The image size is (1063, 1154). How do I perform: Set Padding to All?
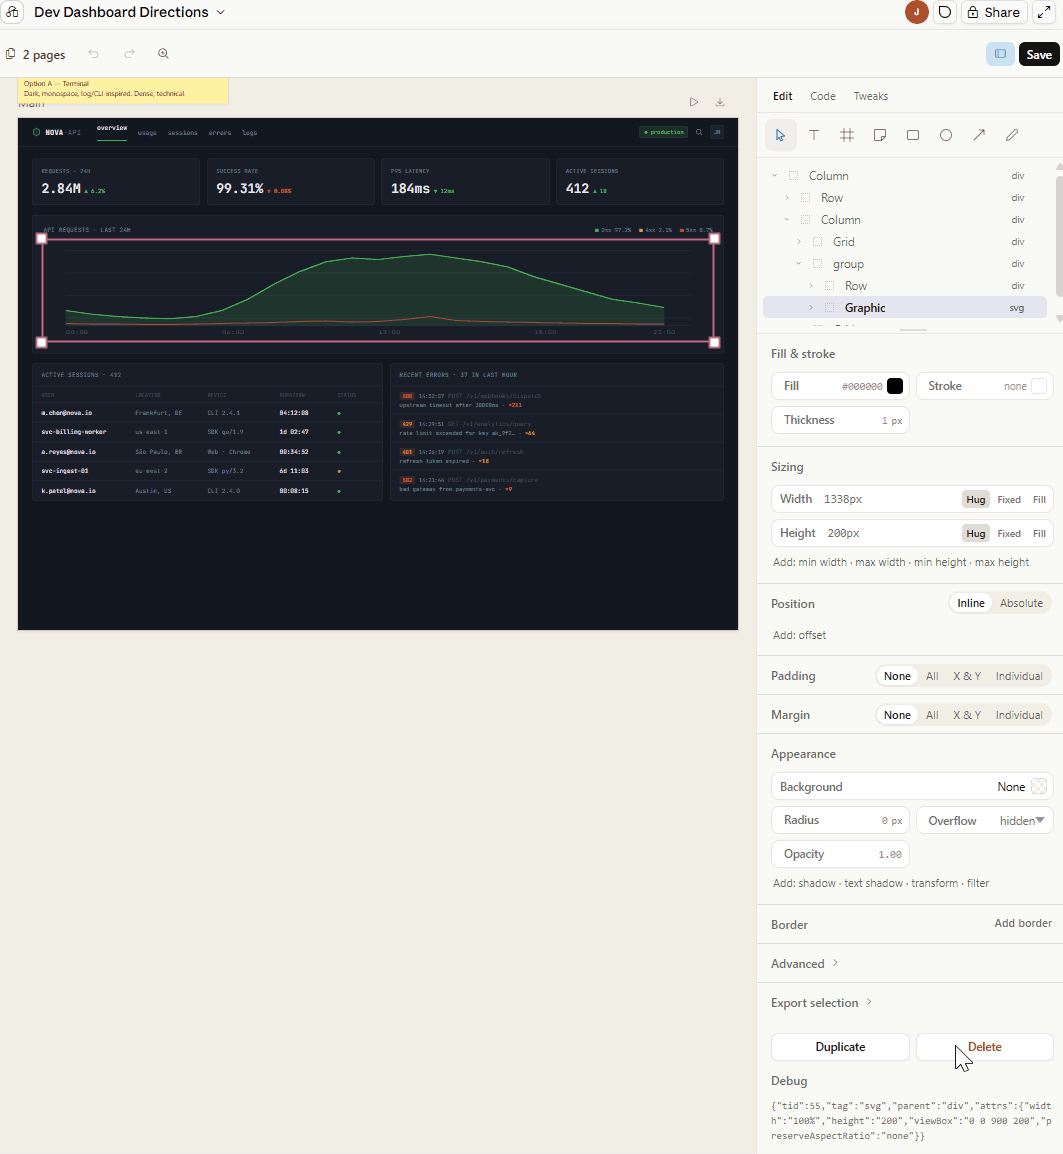[x=932, y=676]
